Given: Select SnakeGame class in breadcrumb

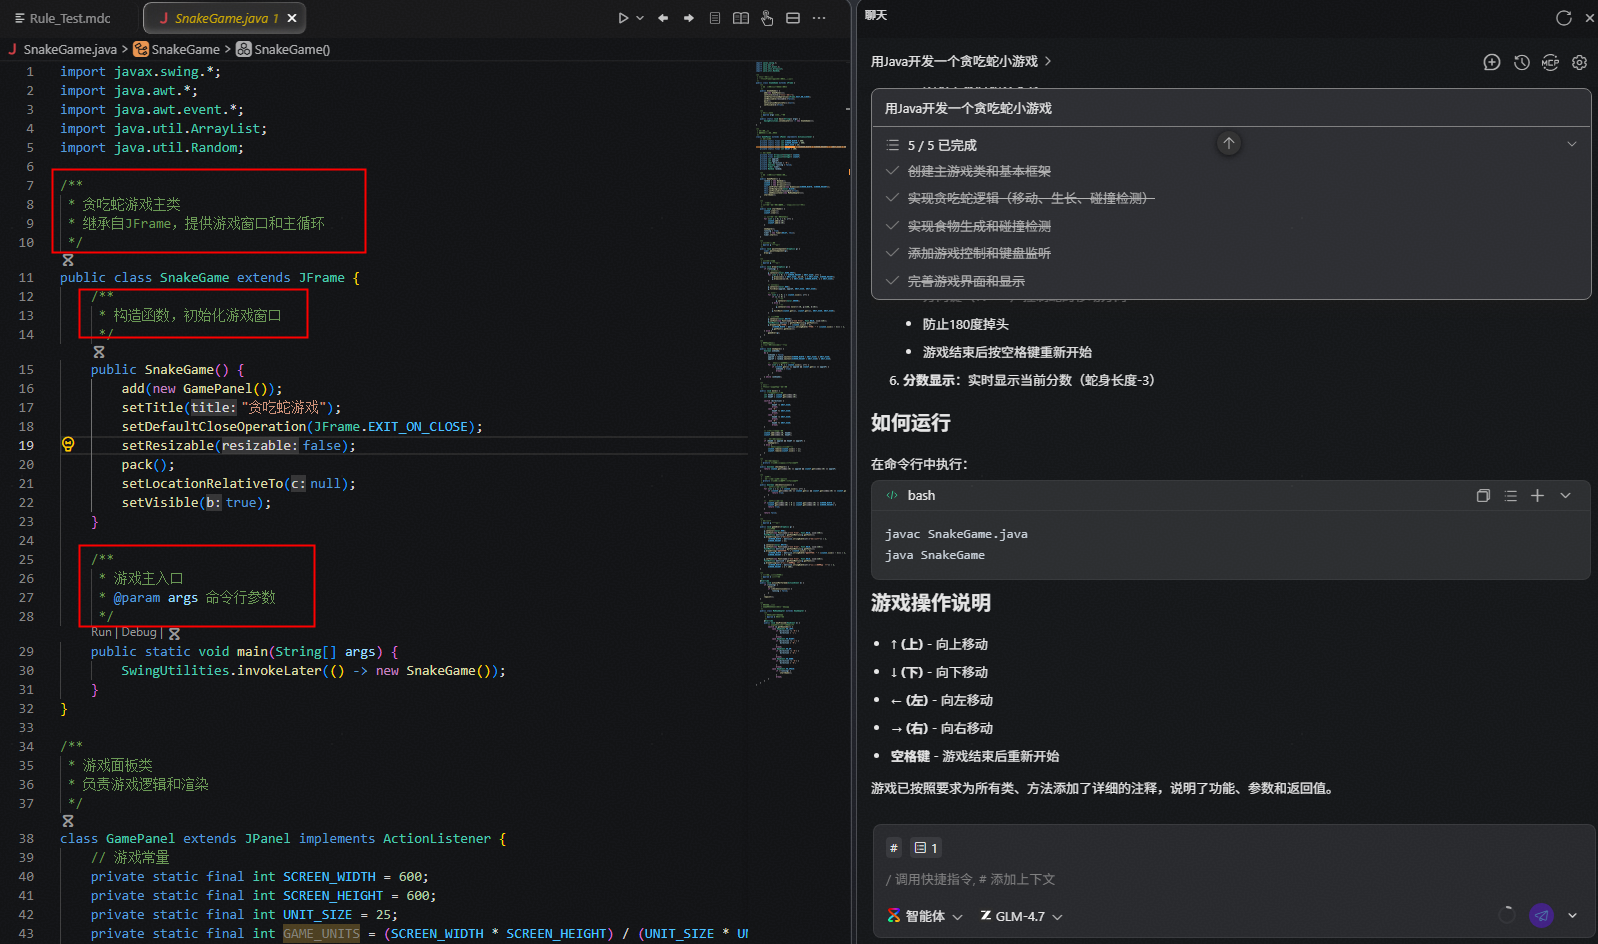Looking at the screenshot, I should pyautogui.click(x=185, y=49).
